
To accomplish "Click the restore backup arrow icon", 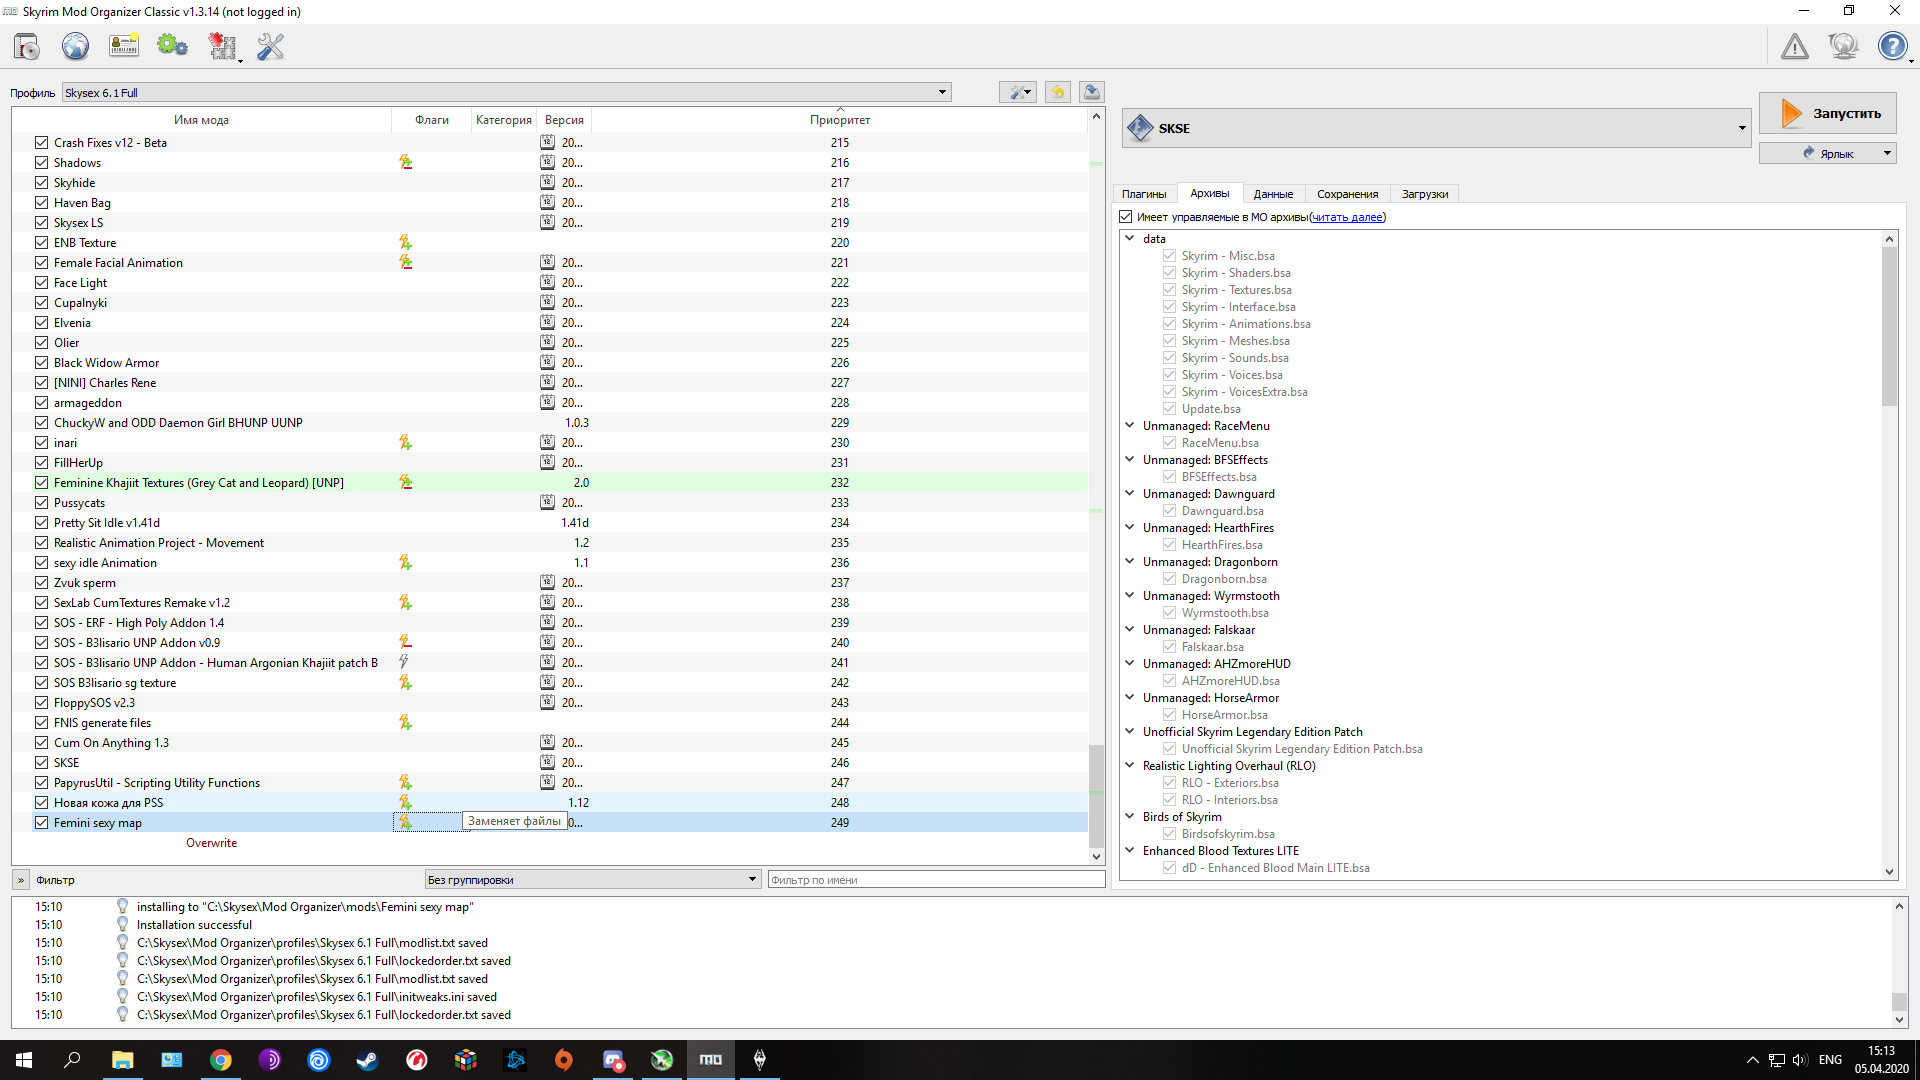I will coord(1057,92).
